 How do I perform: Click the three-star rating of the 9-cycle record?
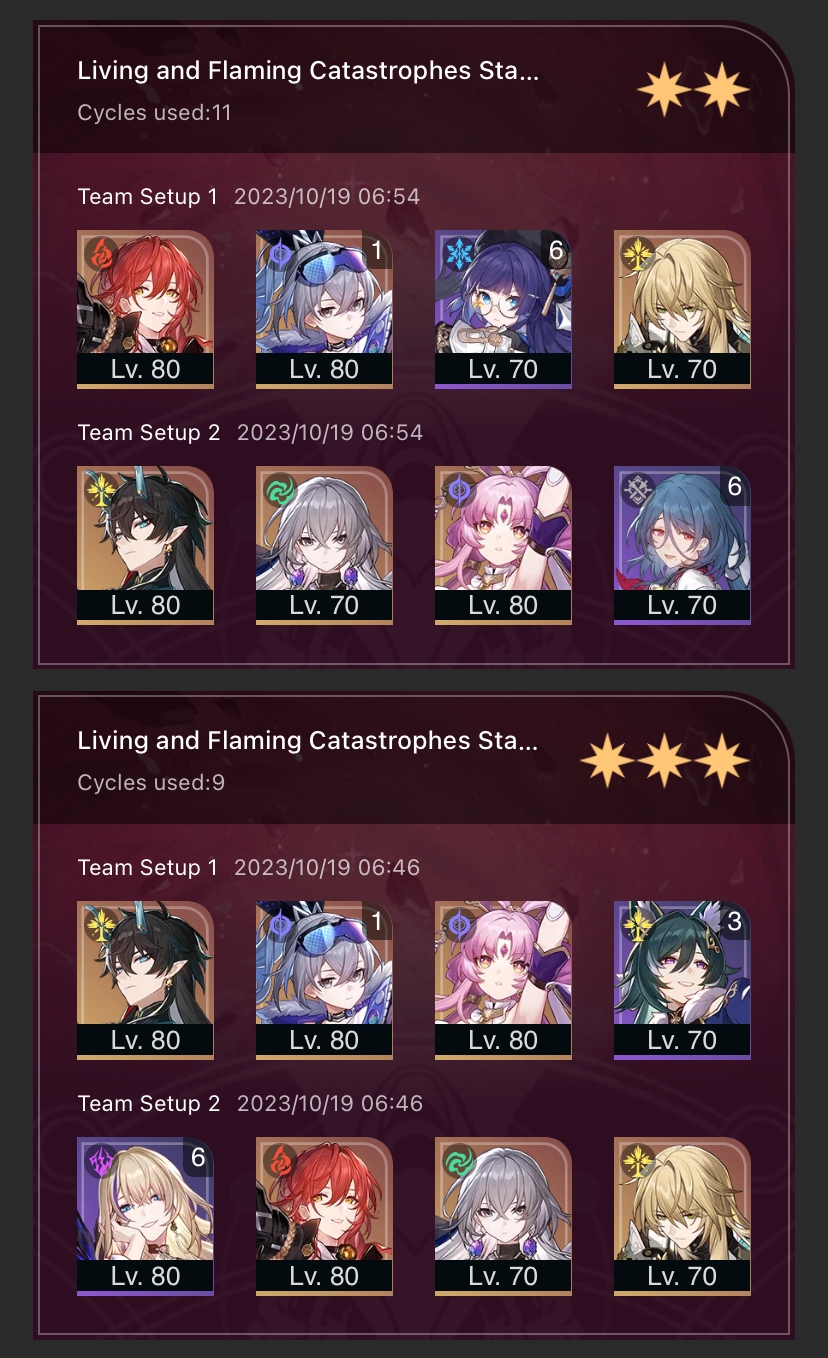tap(666, 763)
